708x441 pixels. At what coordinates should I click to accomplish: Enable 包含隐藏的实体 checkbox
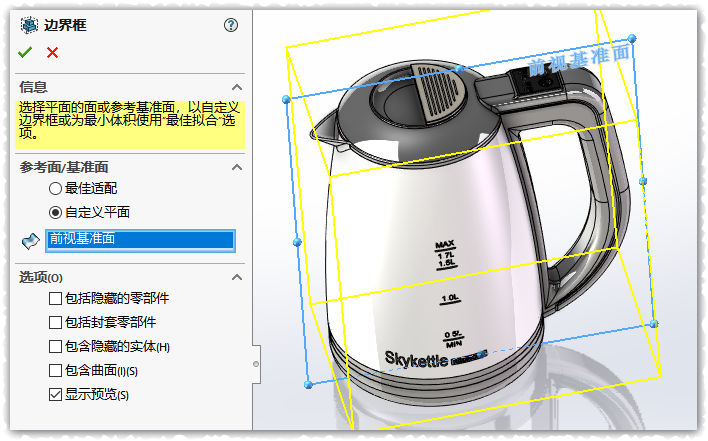click(55, 346)
